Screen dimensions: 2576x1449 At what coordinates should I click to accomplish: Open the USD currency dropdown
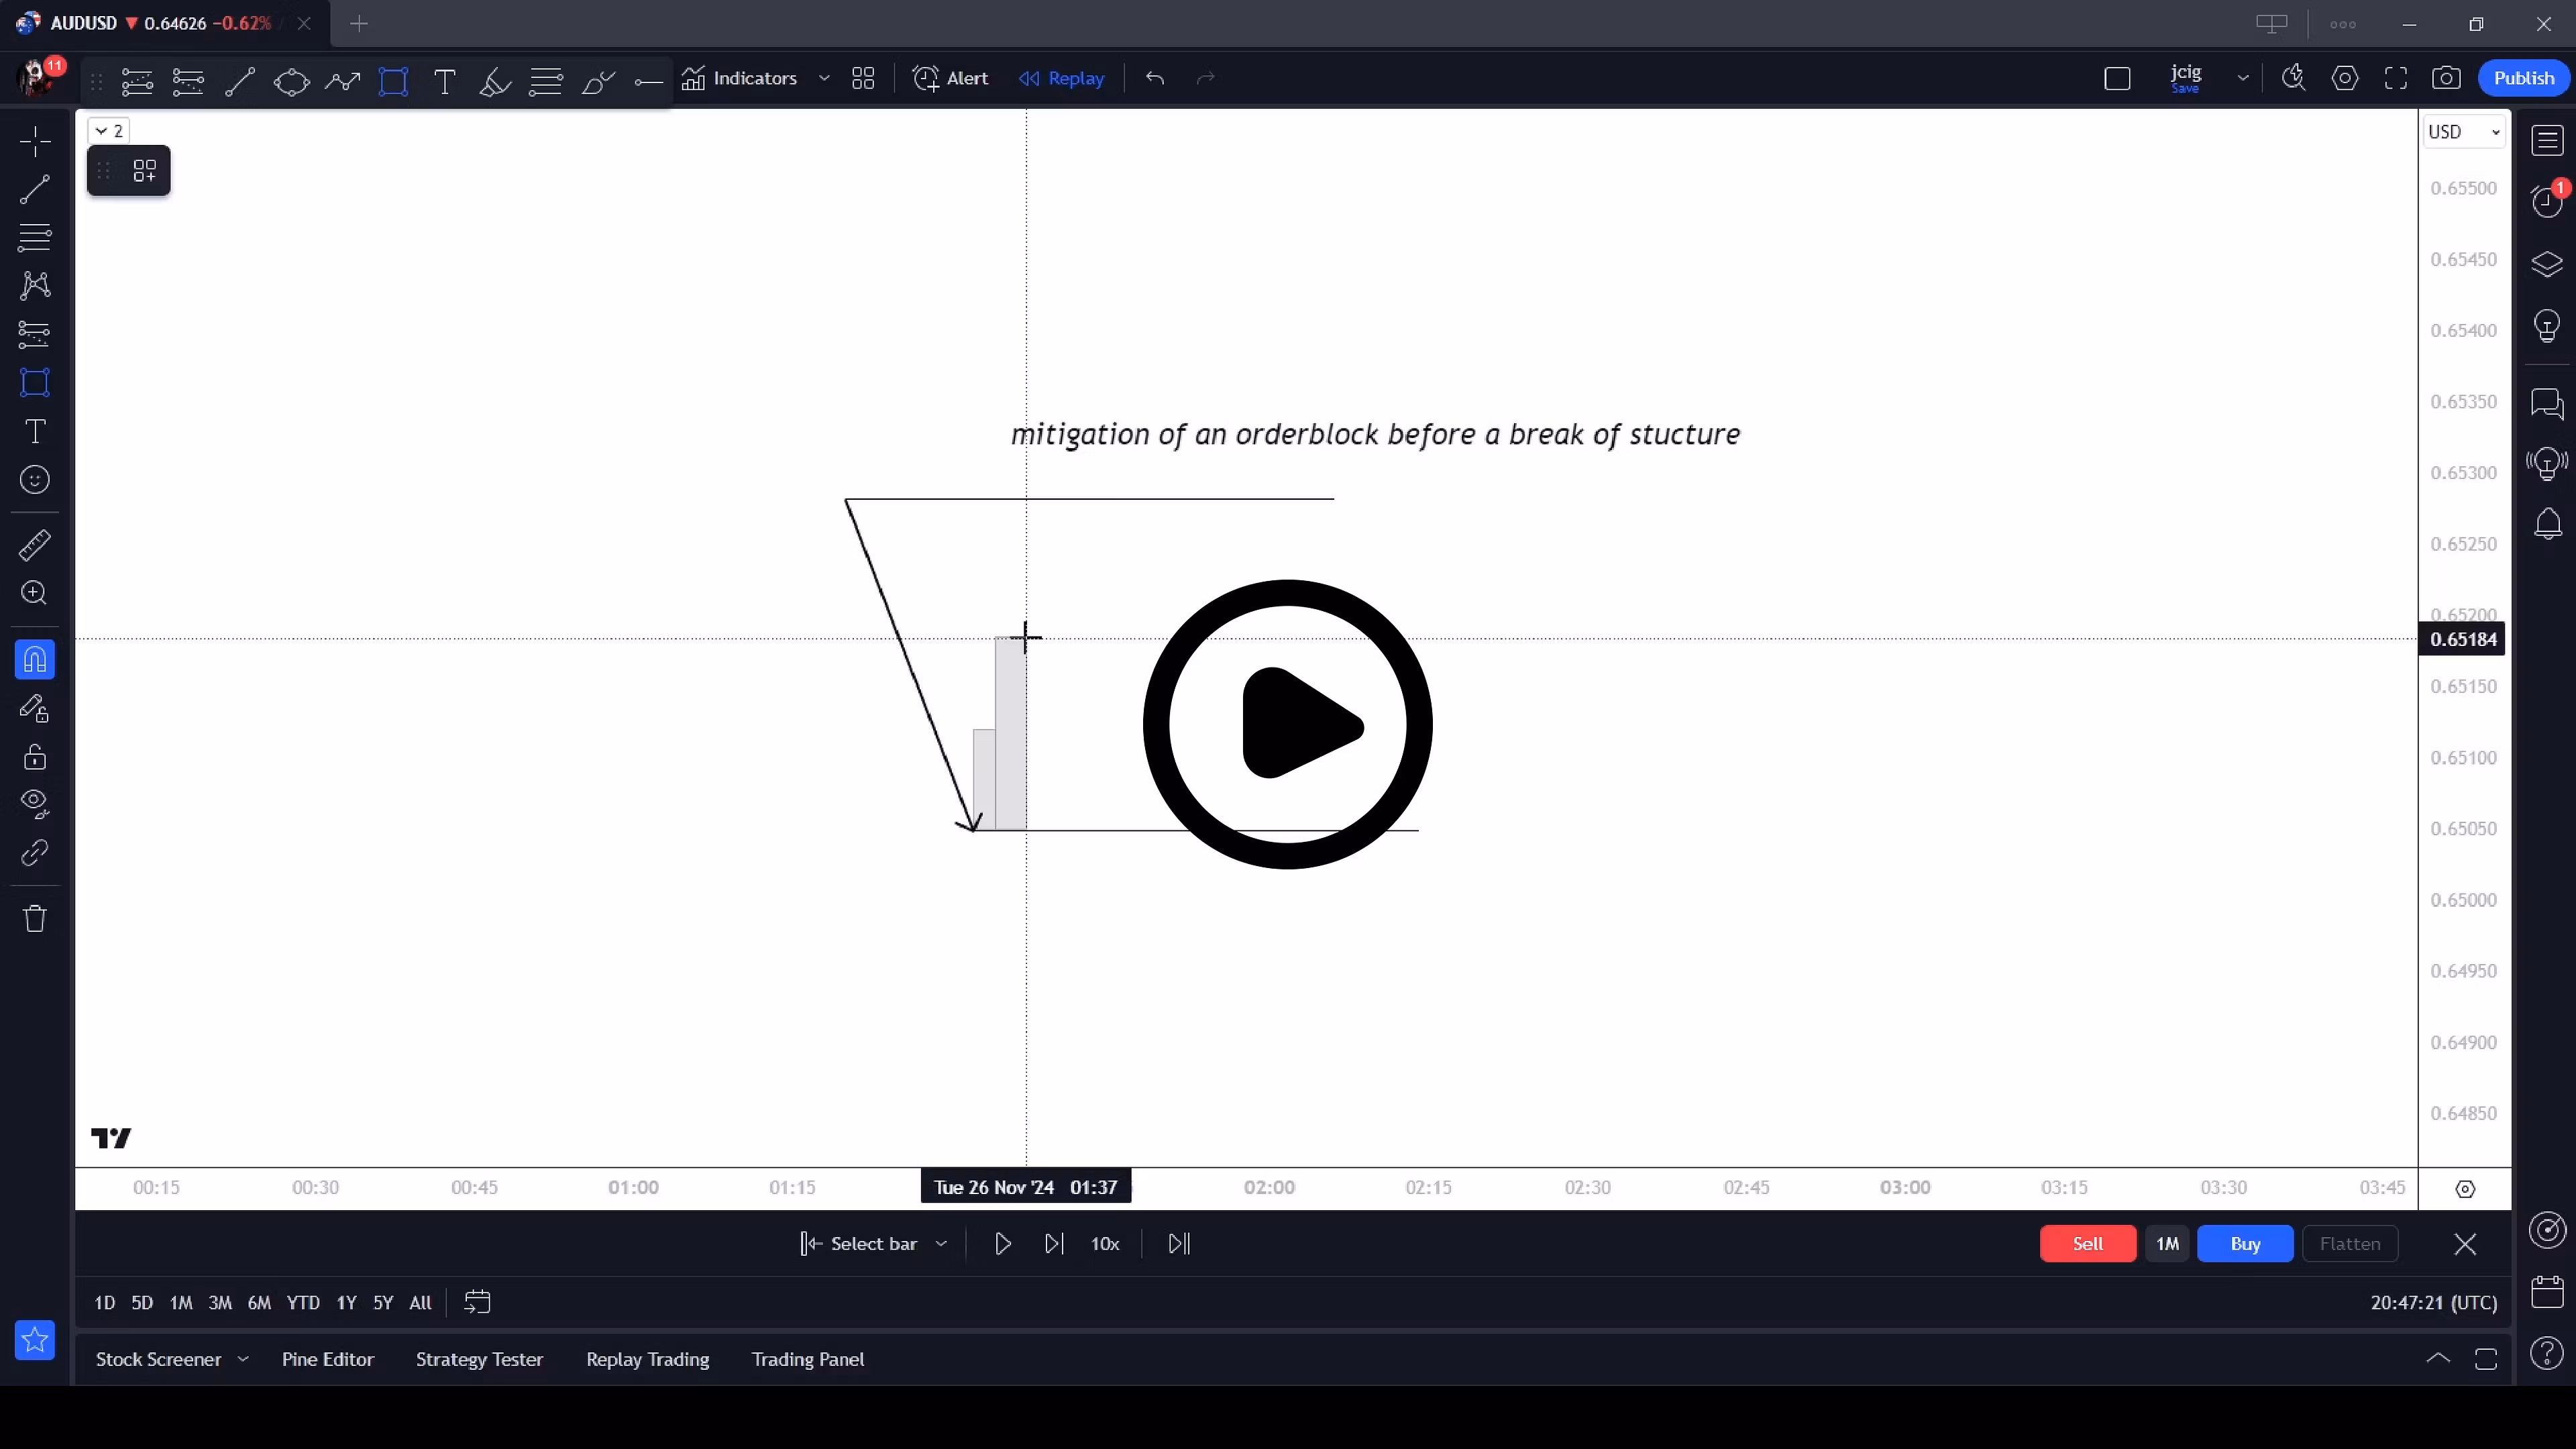point(2464,131)
